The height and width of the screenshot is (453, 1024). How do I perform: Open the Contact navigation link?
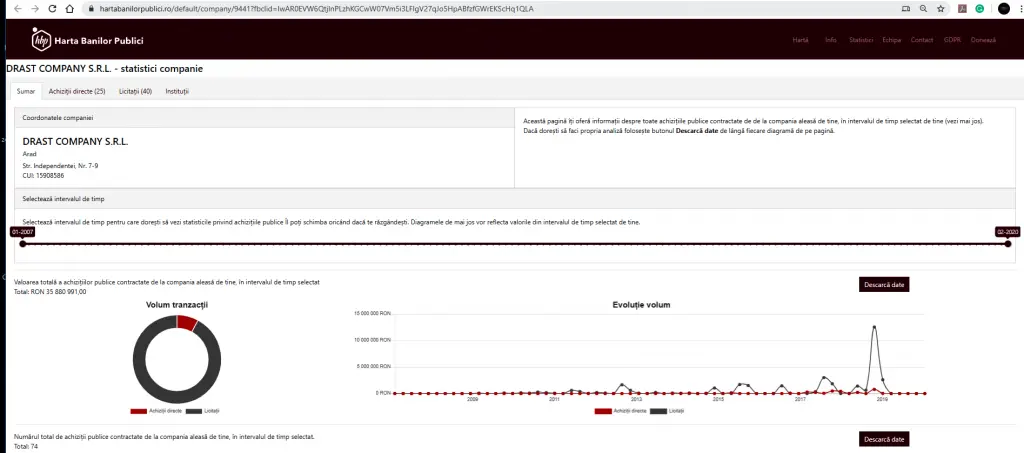pos(921,40)
